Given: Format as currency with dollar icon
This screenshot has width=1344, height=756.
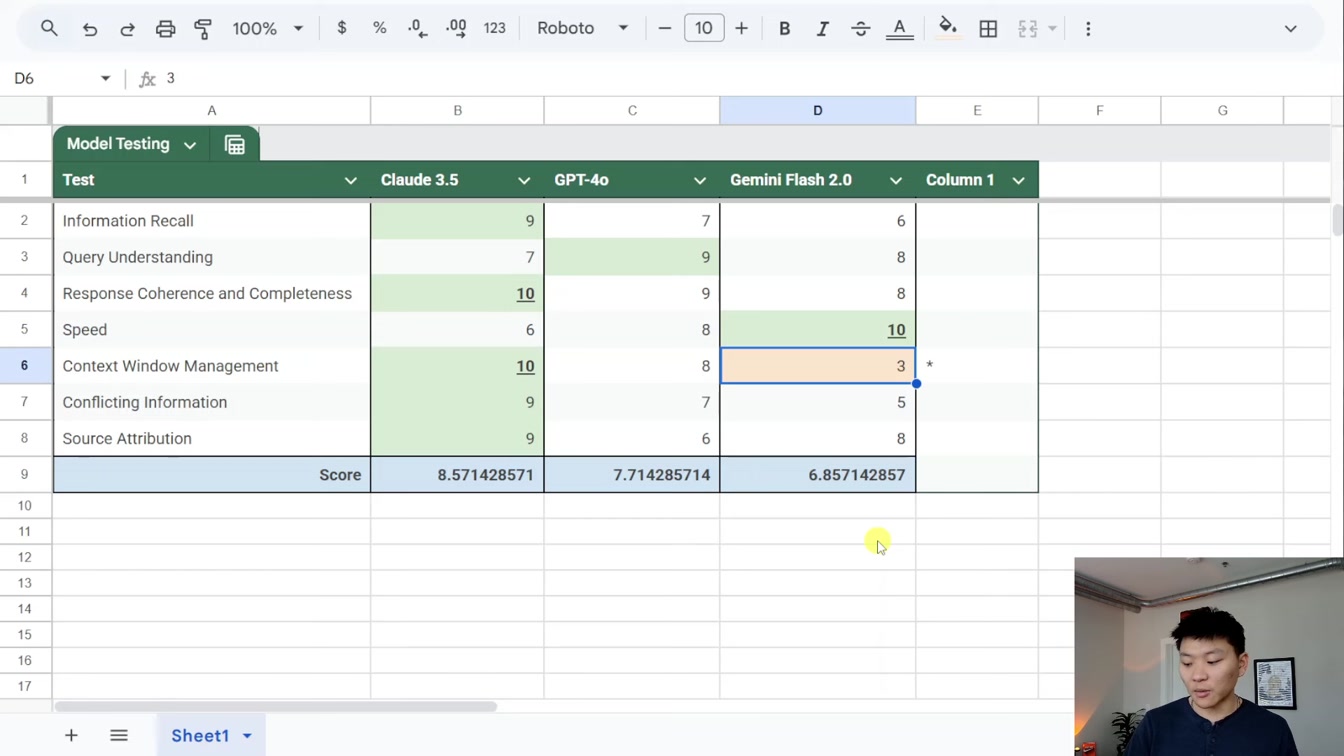Looking at the screenshot, I should 342,29.
